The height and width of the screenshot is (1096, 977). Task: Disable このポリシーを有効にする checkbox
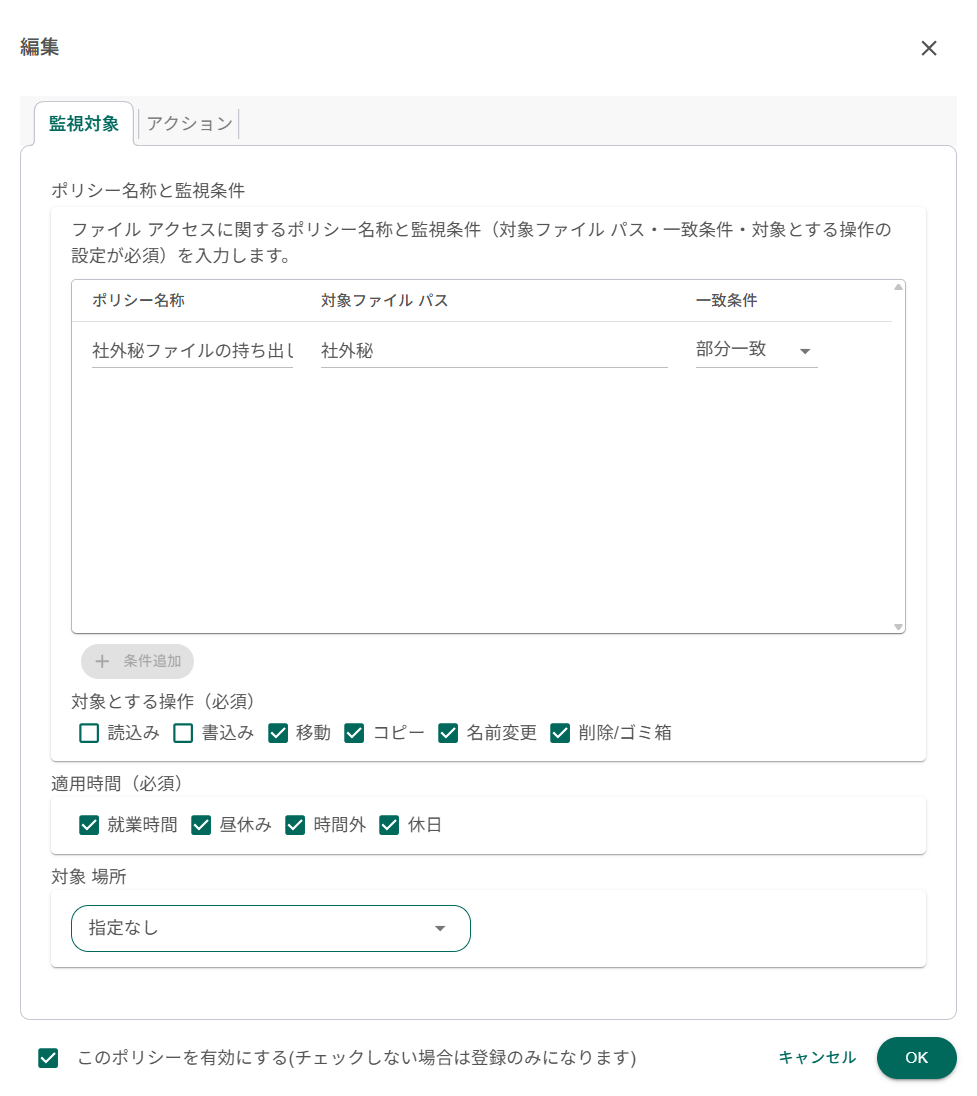point(48,1058)
